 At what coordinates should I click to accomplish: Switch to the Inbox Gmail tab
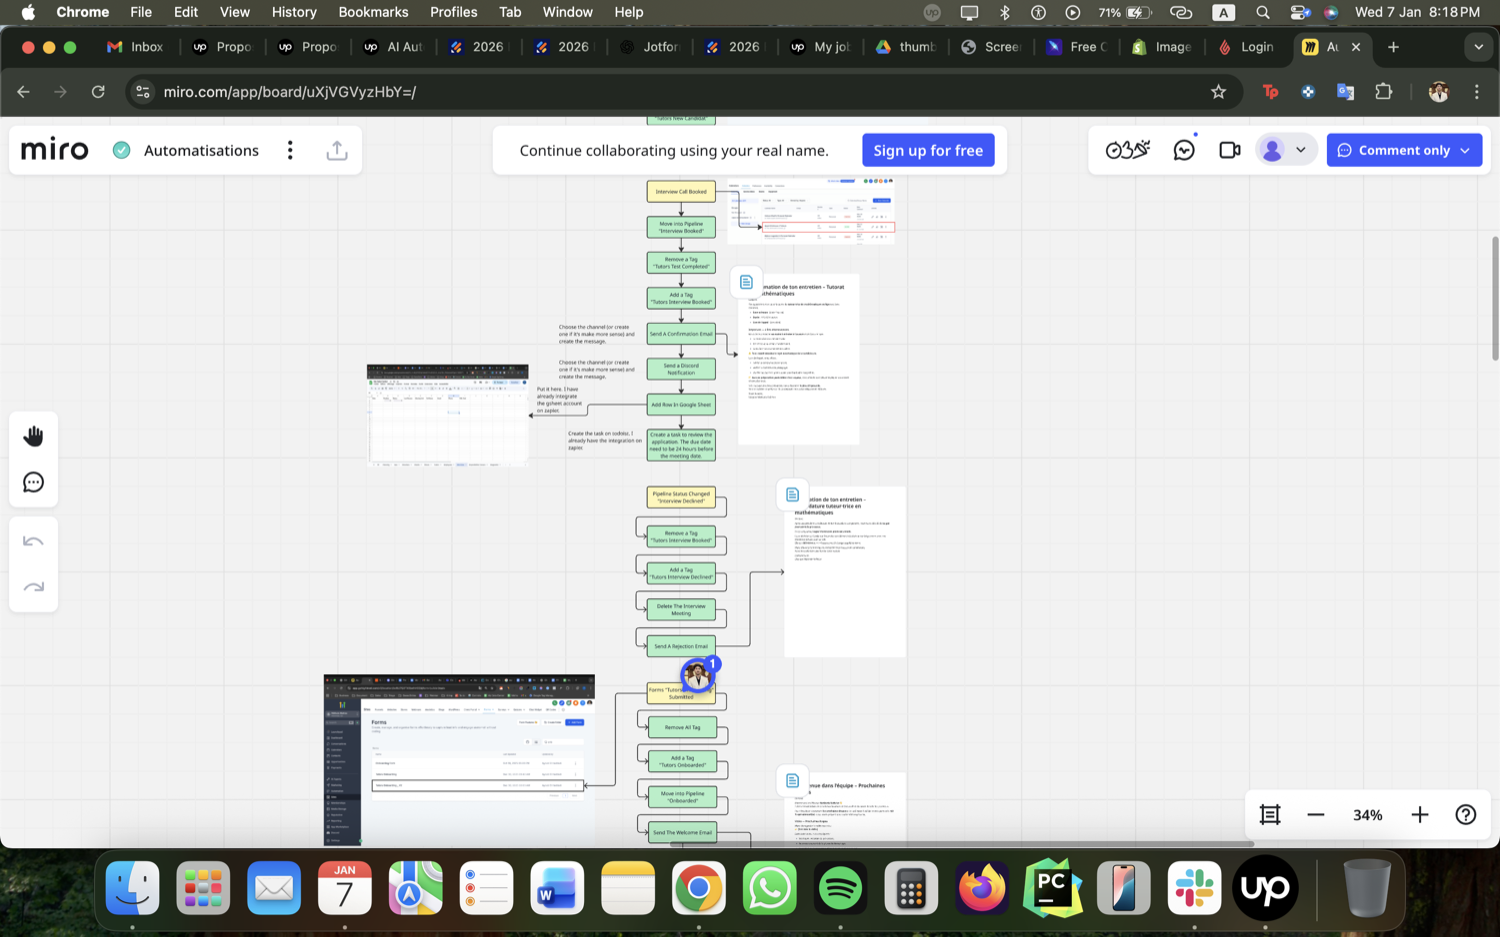tap(136, 47)
